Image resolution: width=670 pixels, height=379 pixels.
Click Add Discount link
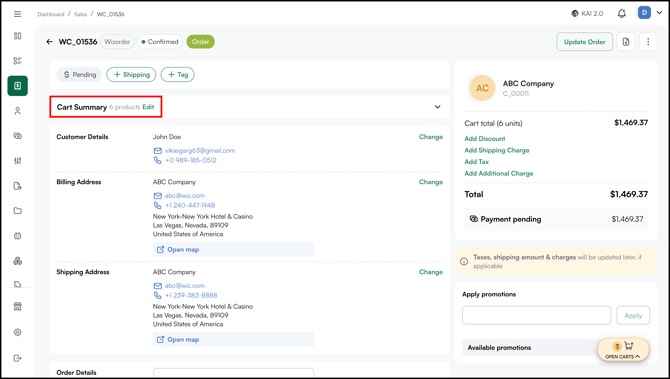[485, 138]
